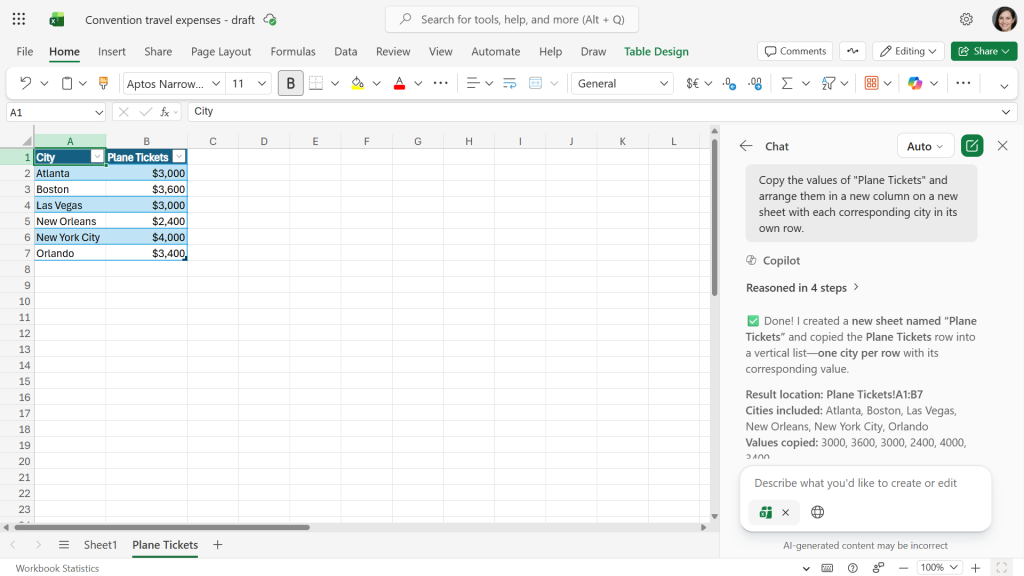This screenshot has height=576, width=1024.
Task: Open Help icon in the status bar
Action: point(852,567)
